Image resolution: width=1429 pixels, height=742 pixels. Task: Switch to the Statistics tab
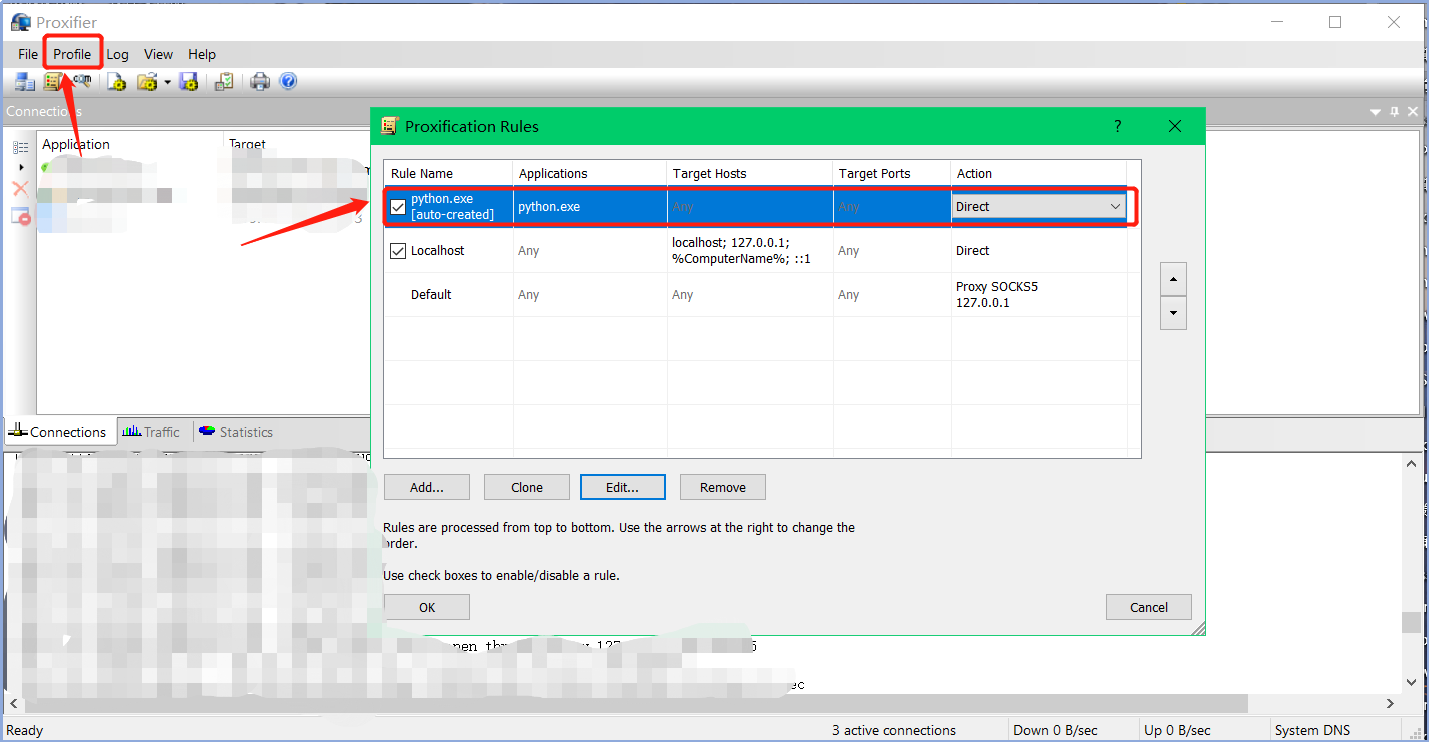point(236,432)
